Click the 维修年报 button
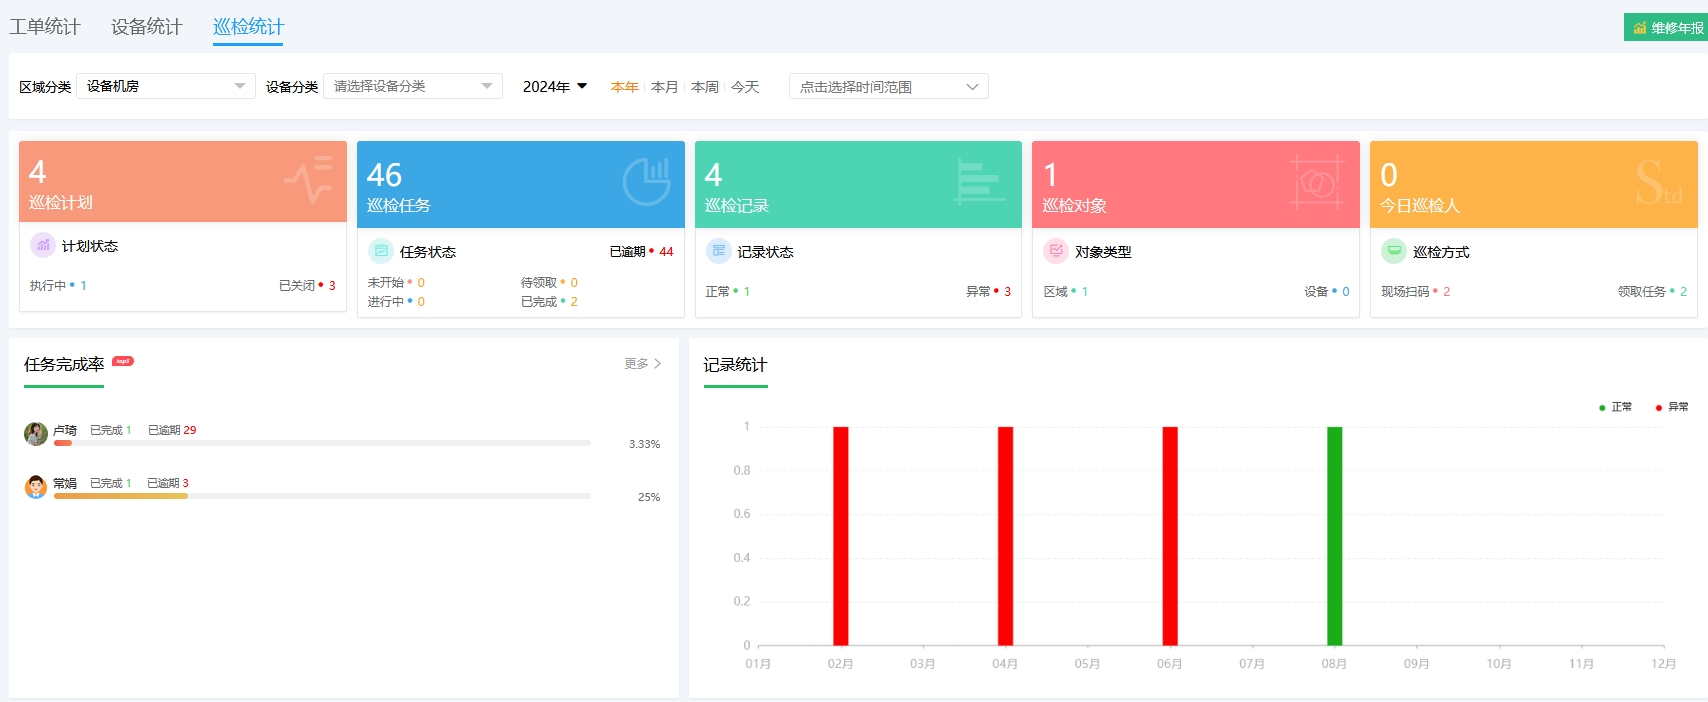The width and height of the screenshot is (1708, 702). tap(1667, 28)
